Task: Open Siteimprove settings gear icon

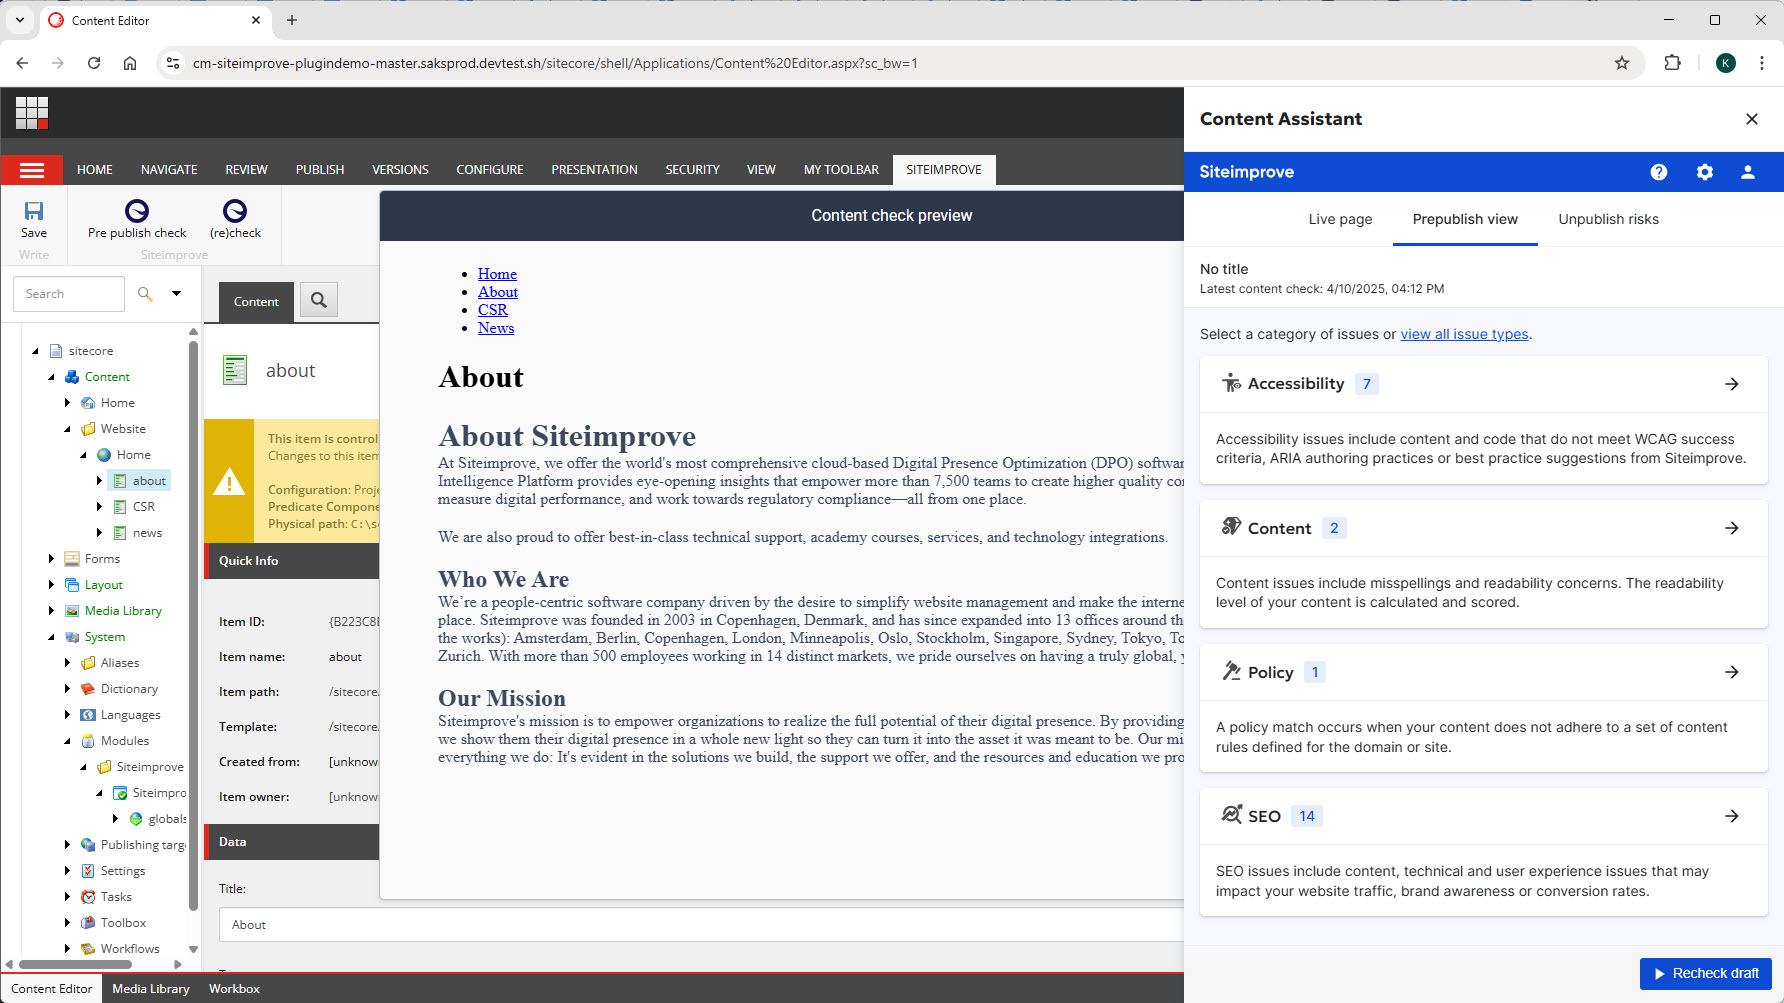Action: [x=1705, y=172]
